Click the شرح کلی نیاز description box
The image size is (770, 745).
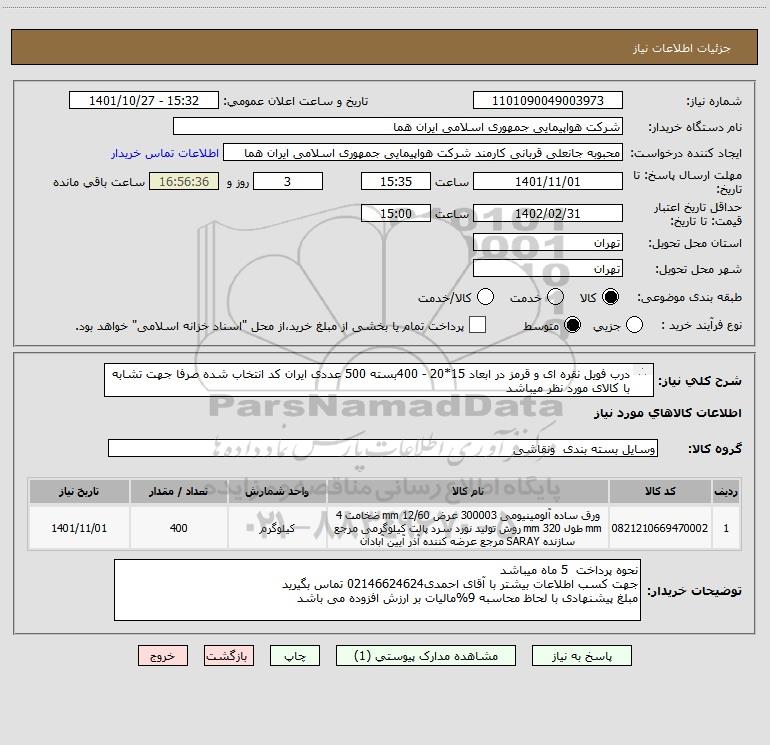click(379, 381)
